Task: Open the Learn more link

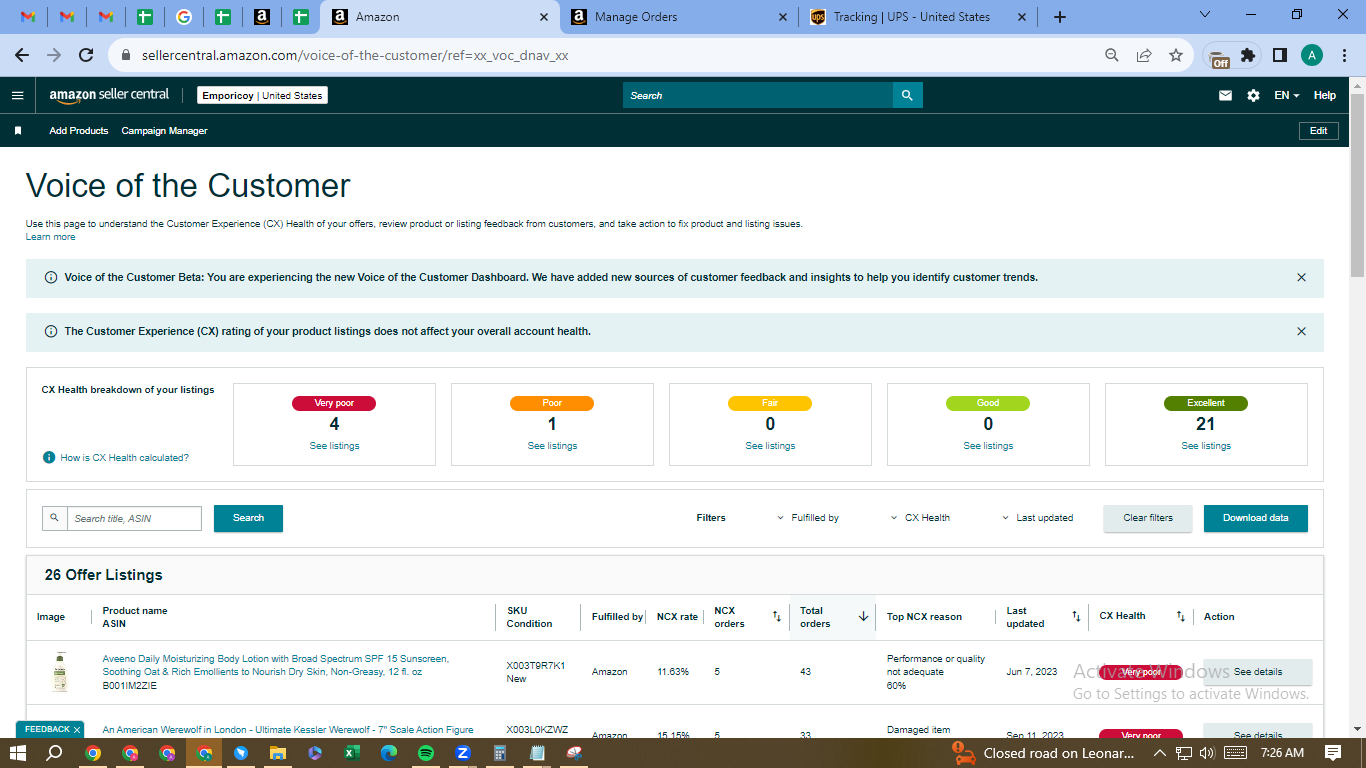Action: (x=50, y=237)
